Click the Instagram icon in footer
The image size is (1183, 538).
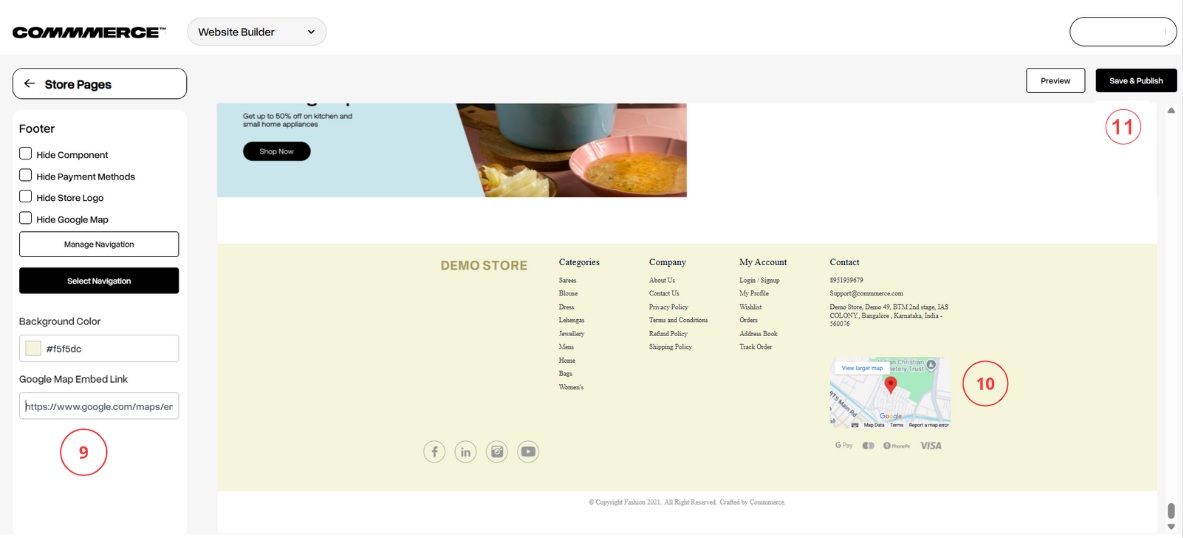coord(497,452)
